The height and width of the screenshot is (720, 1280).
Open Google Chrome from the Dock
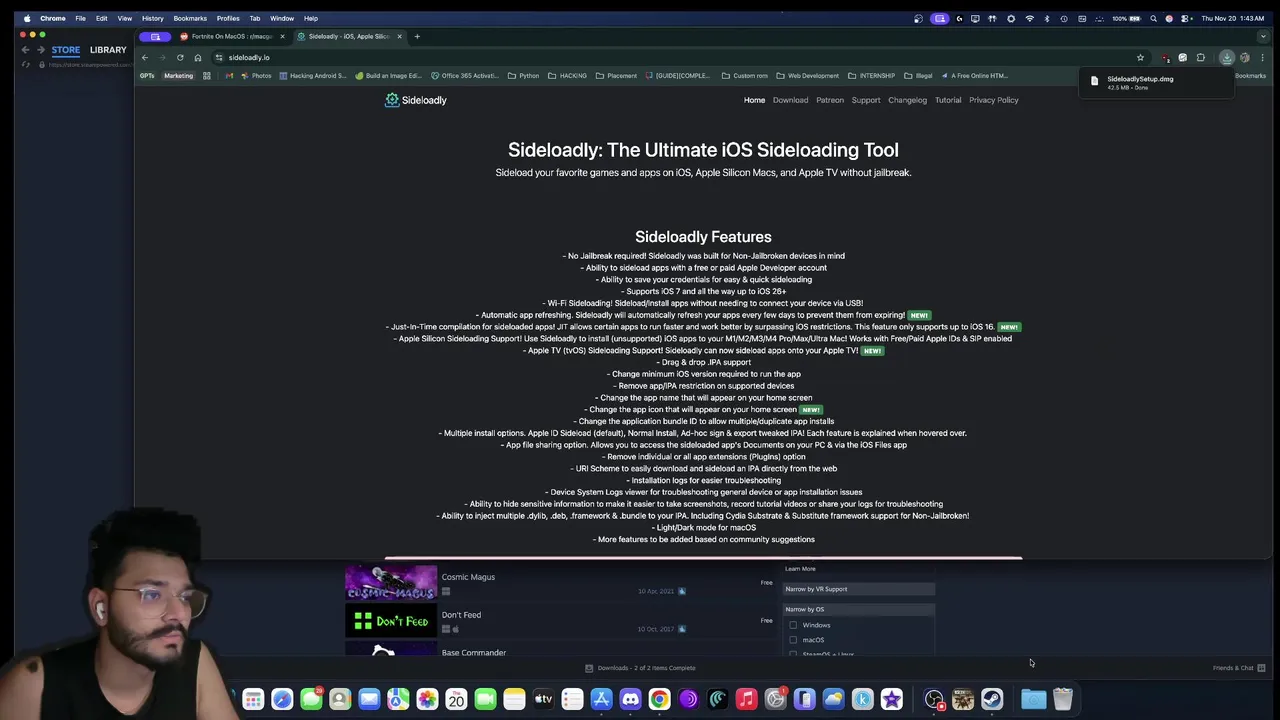pyautogui.click(x=659, y=700)
